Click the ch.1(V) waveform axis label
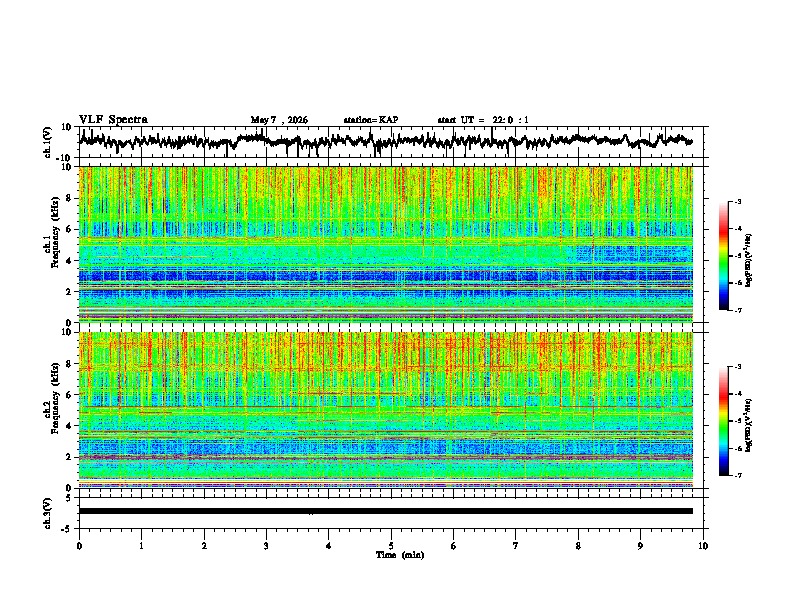This screenshot has height=612, width=792. (x=48, y=142)
